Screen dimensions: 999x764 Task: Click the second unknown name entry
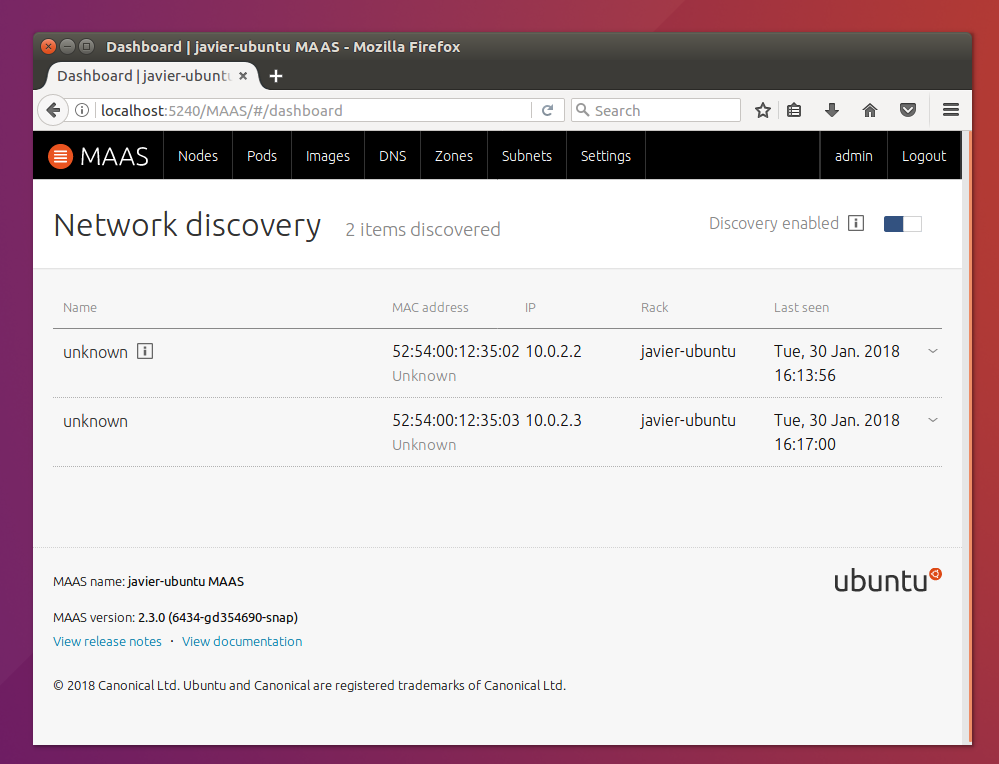coord(96,421)
